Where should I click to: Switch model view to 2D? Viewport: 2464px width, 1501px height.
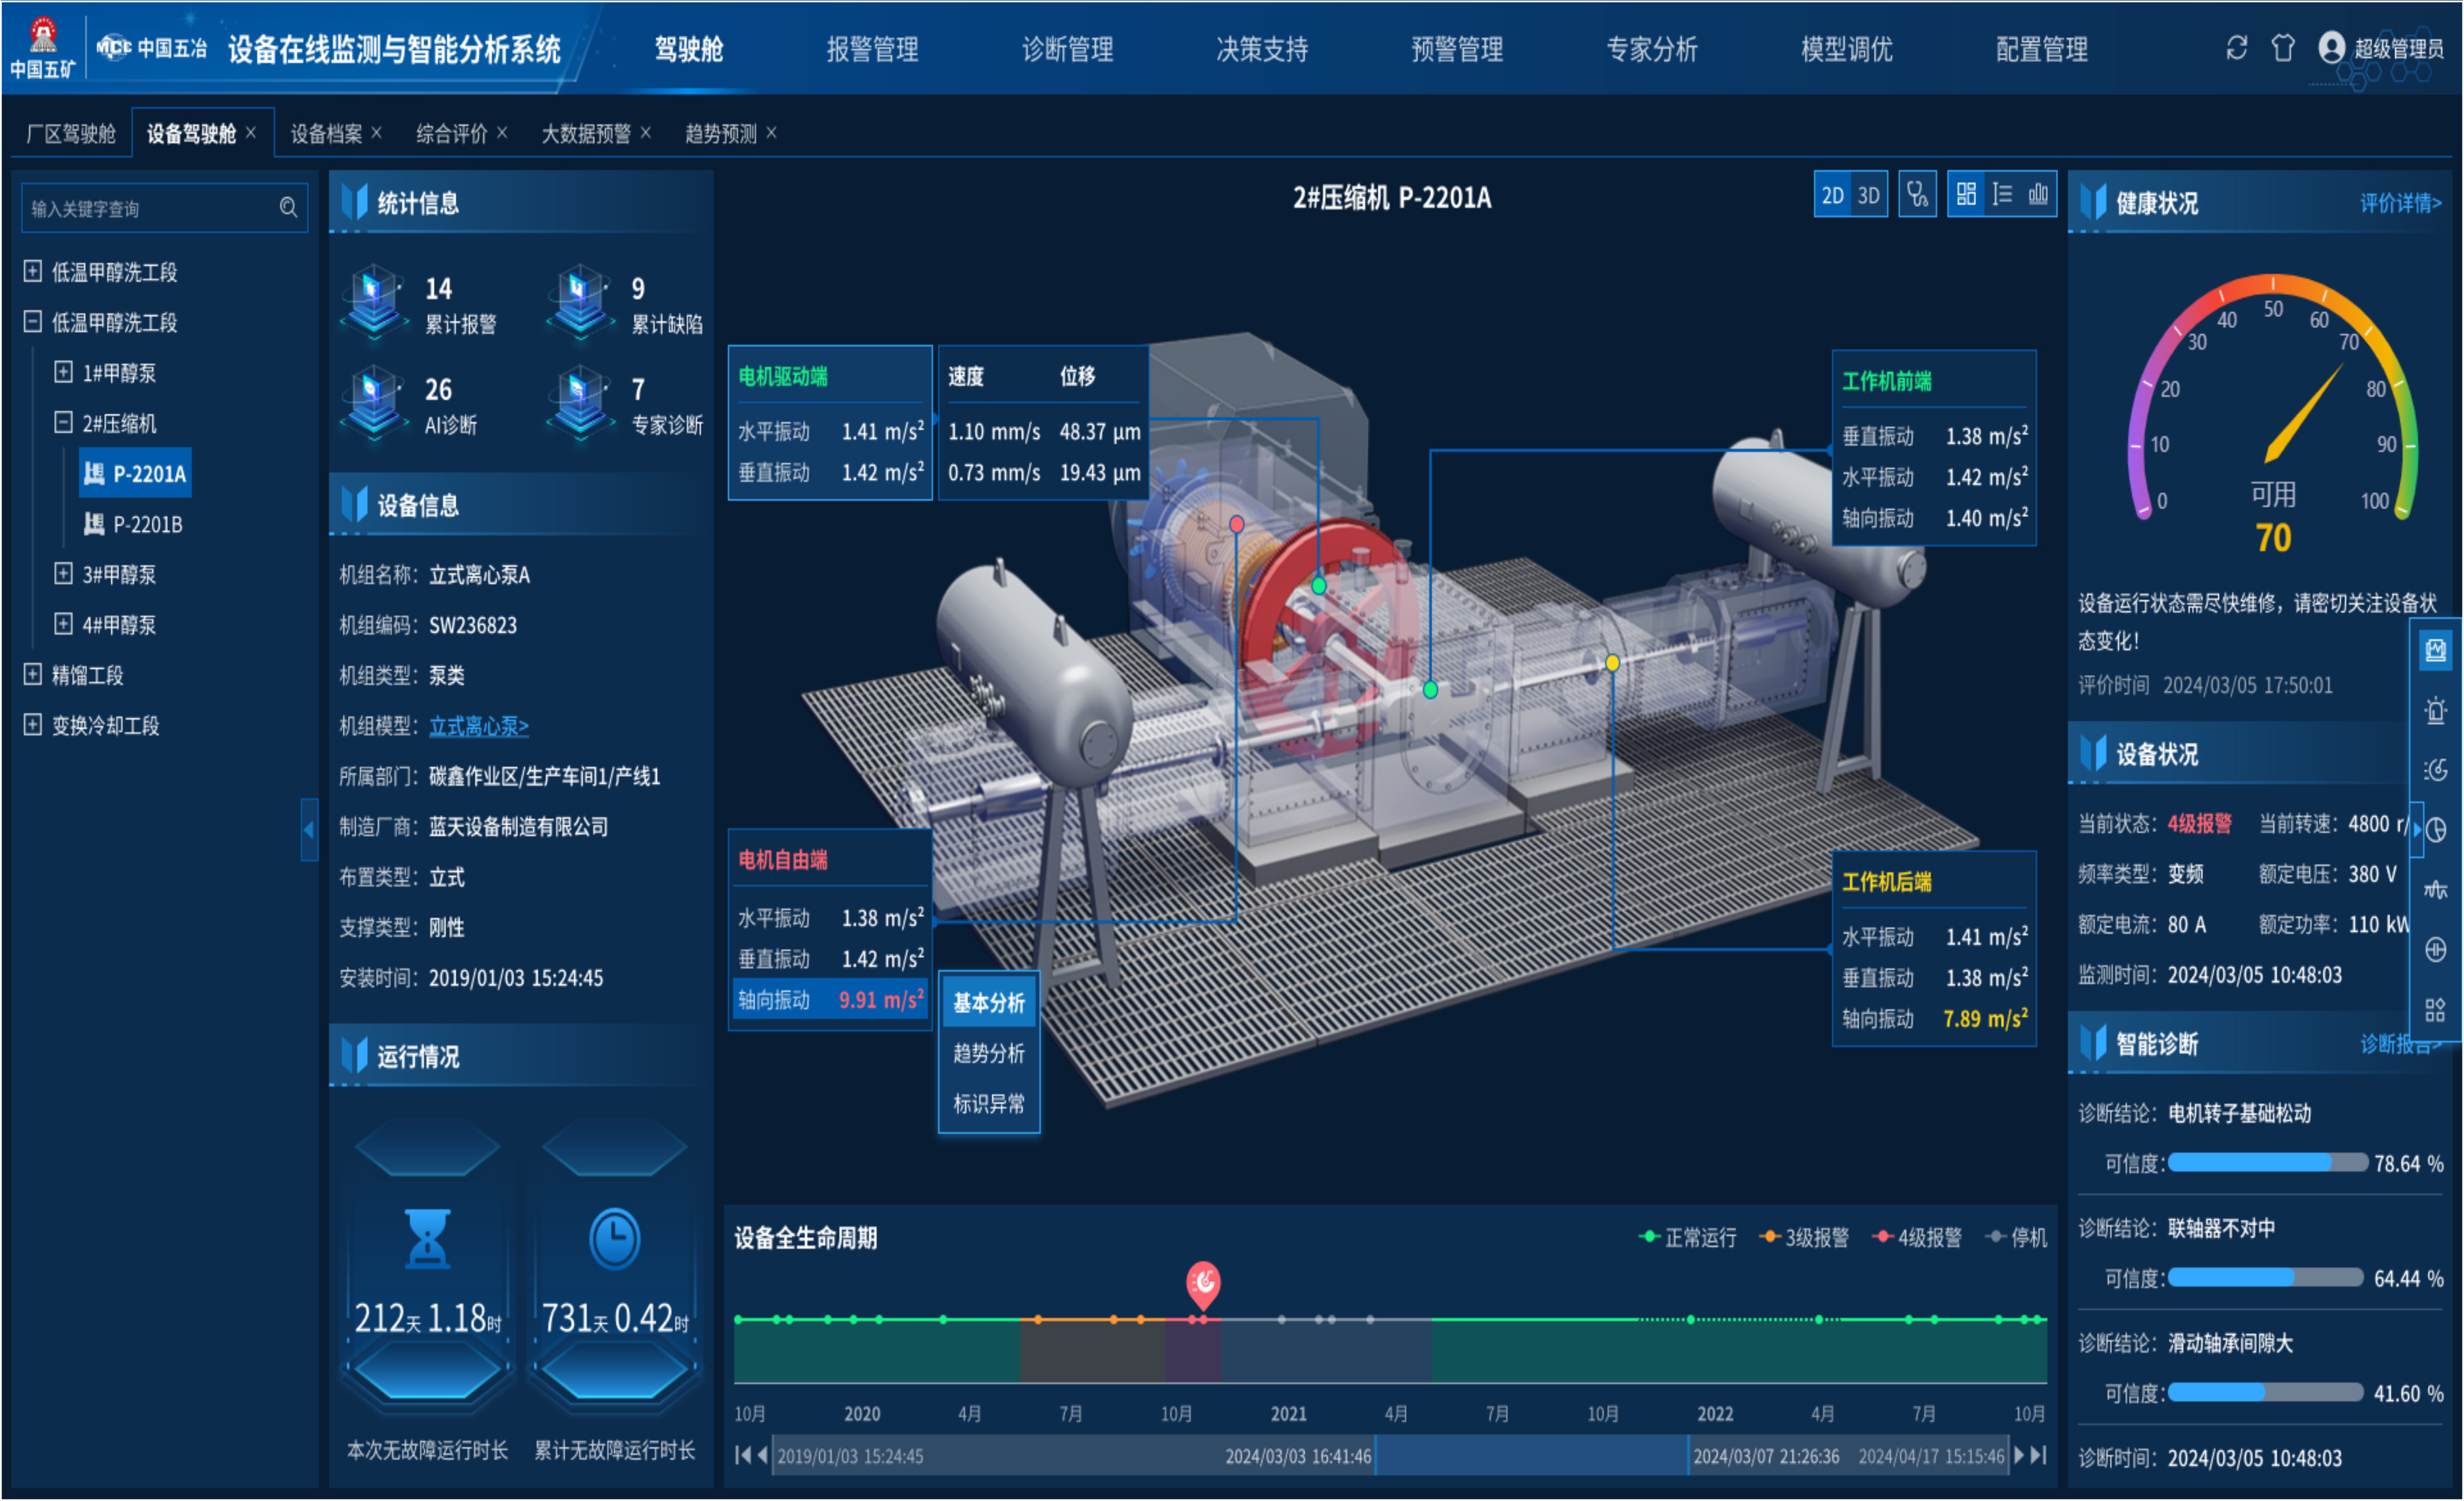[1832, 195]
